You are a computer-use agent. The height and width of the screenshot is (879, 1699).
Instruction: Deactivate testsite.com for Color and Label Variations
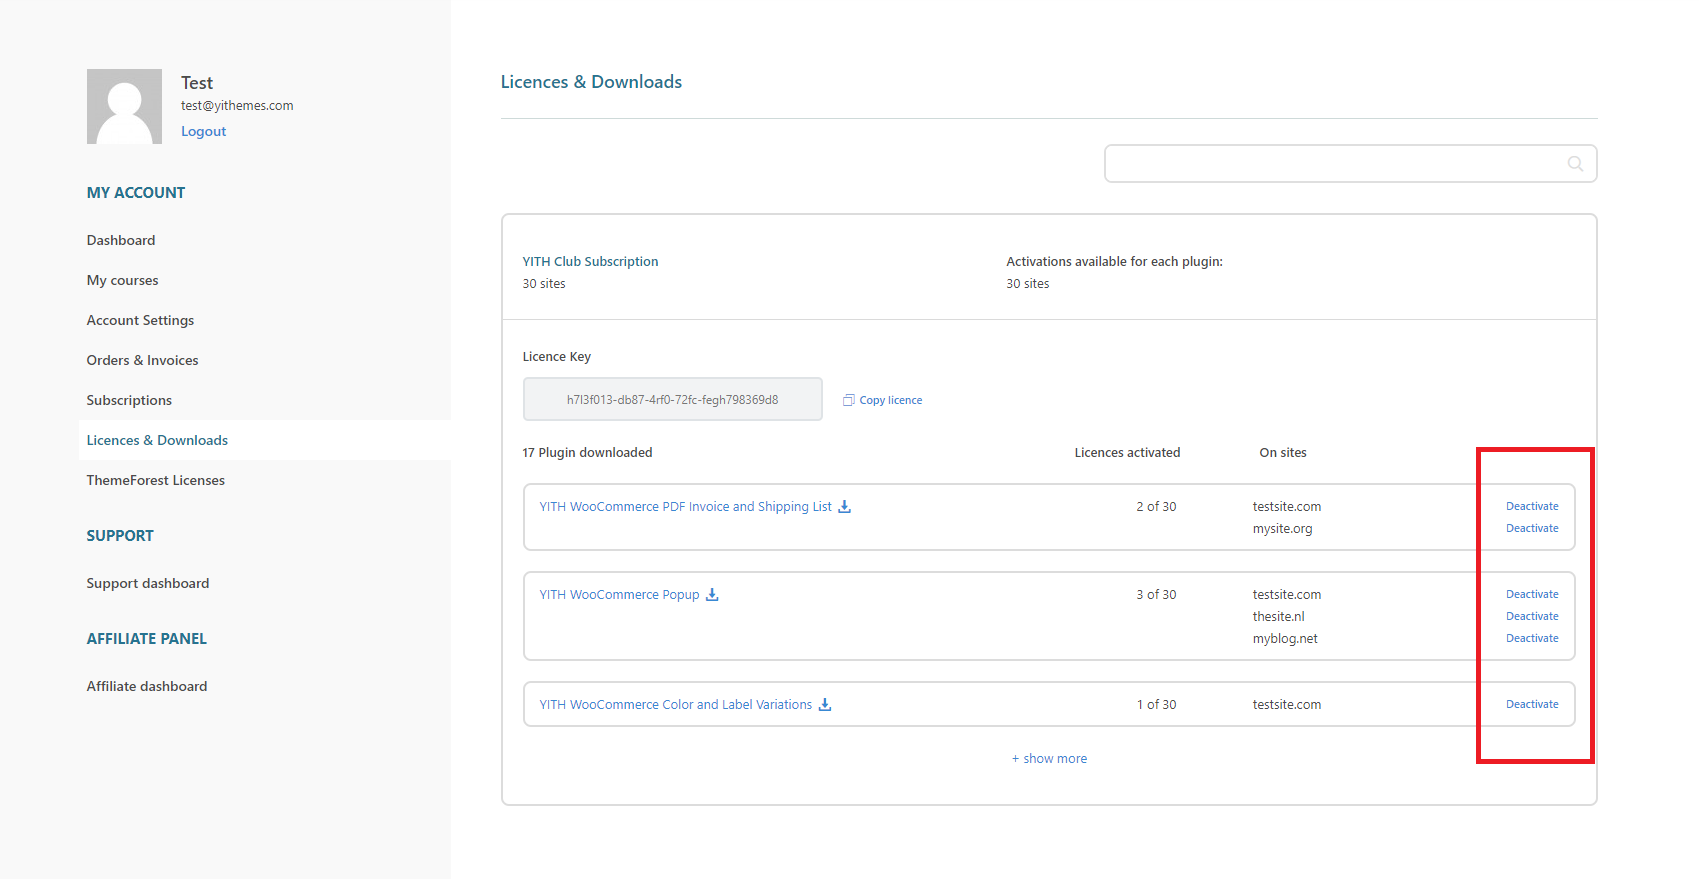[x=1532, y=704]
